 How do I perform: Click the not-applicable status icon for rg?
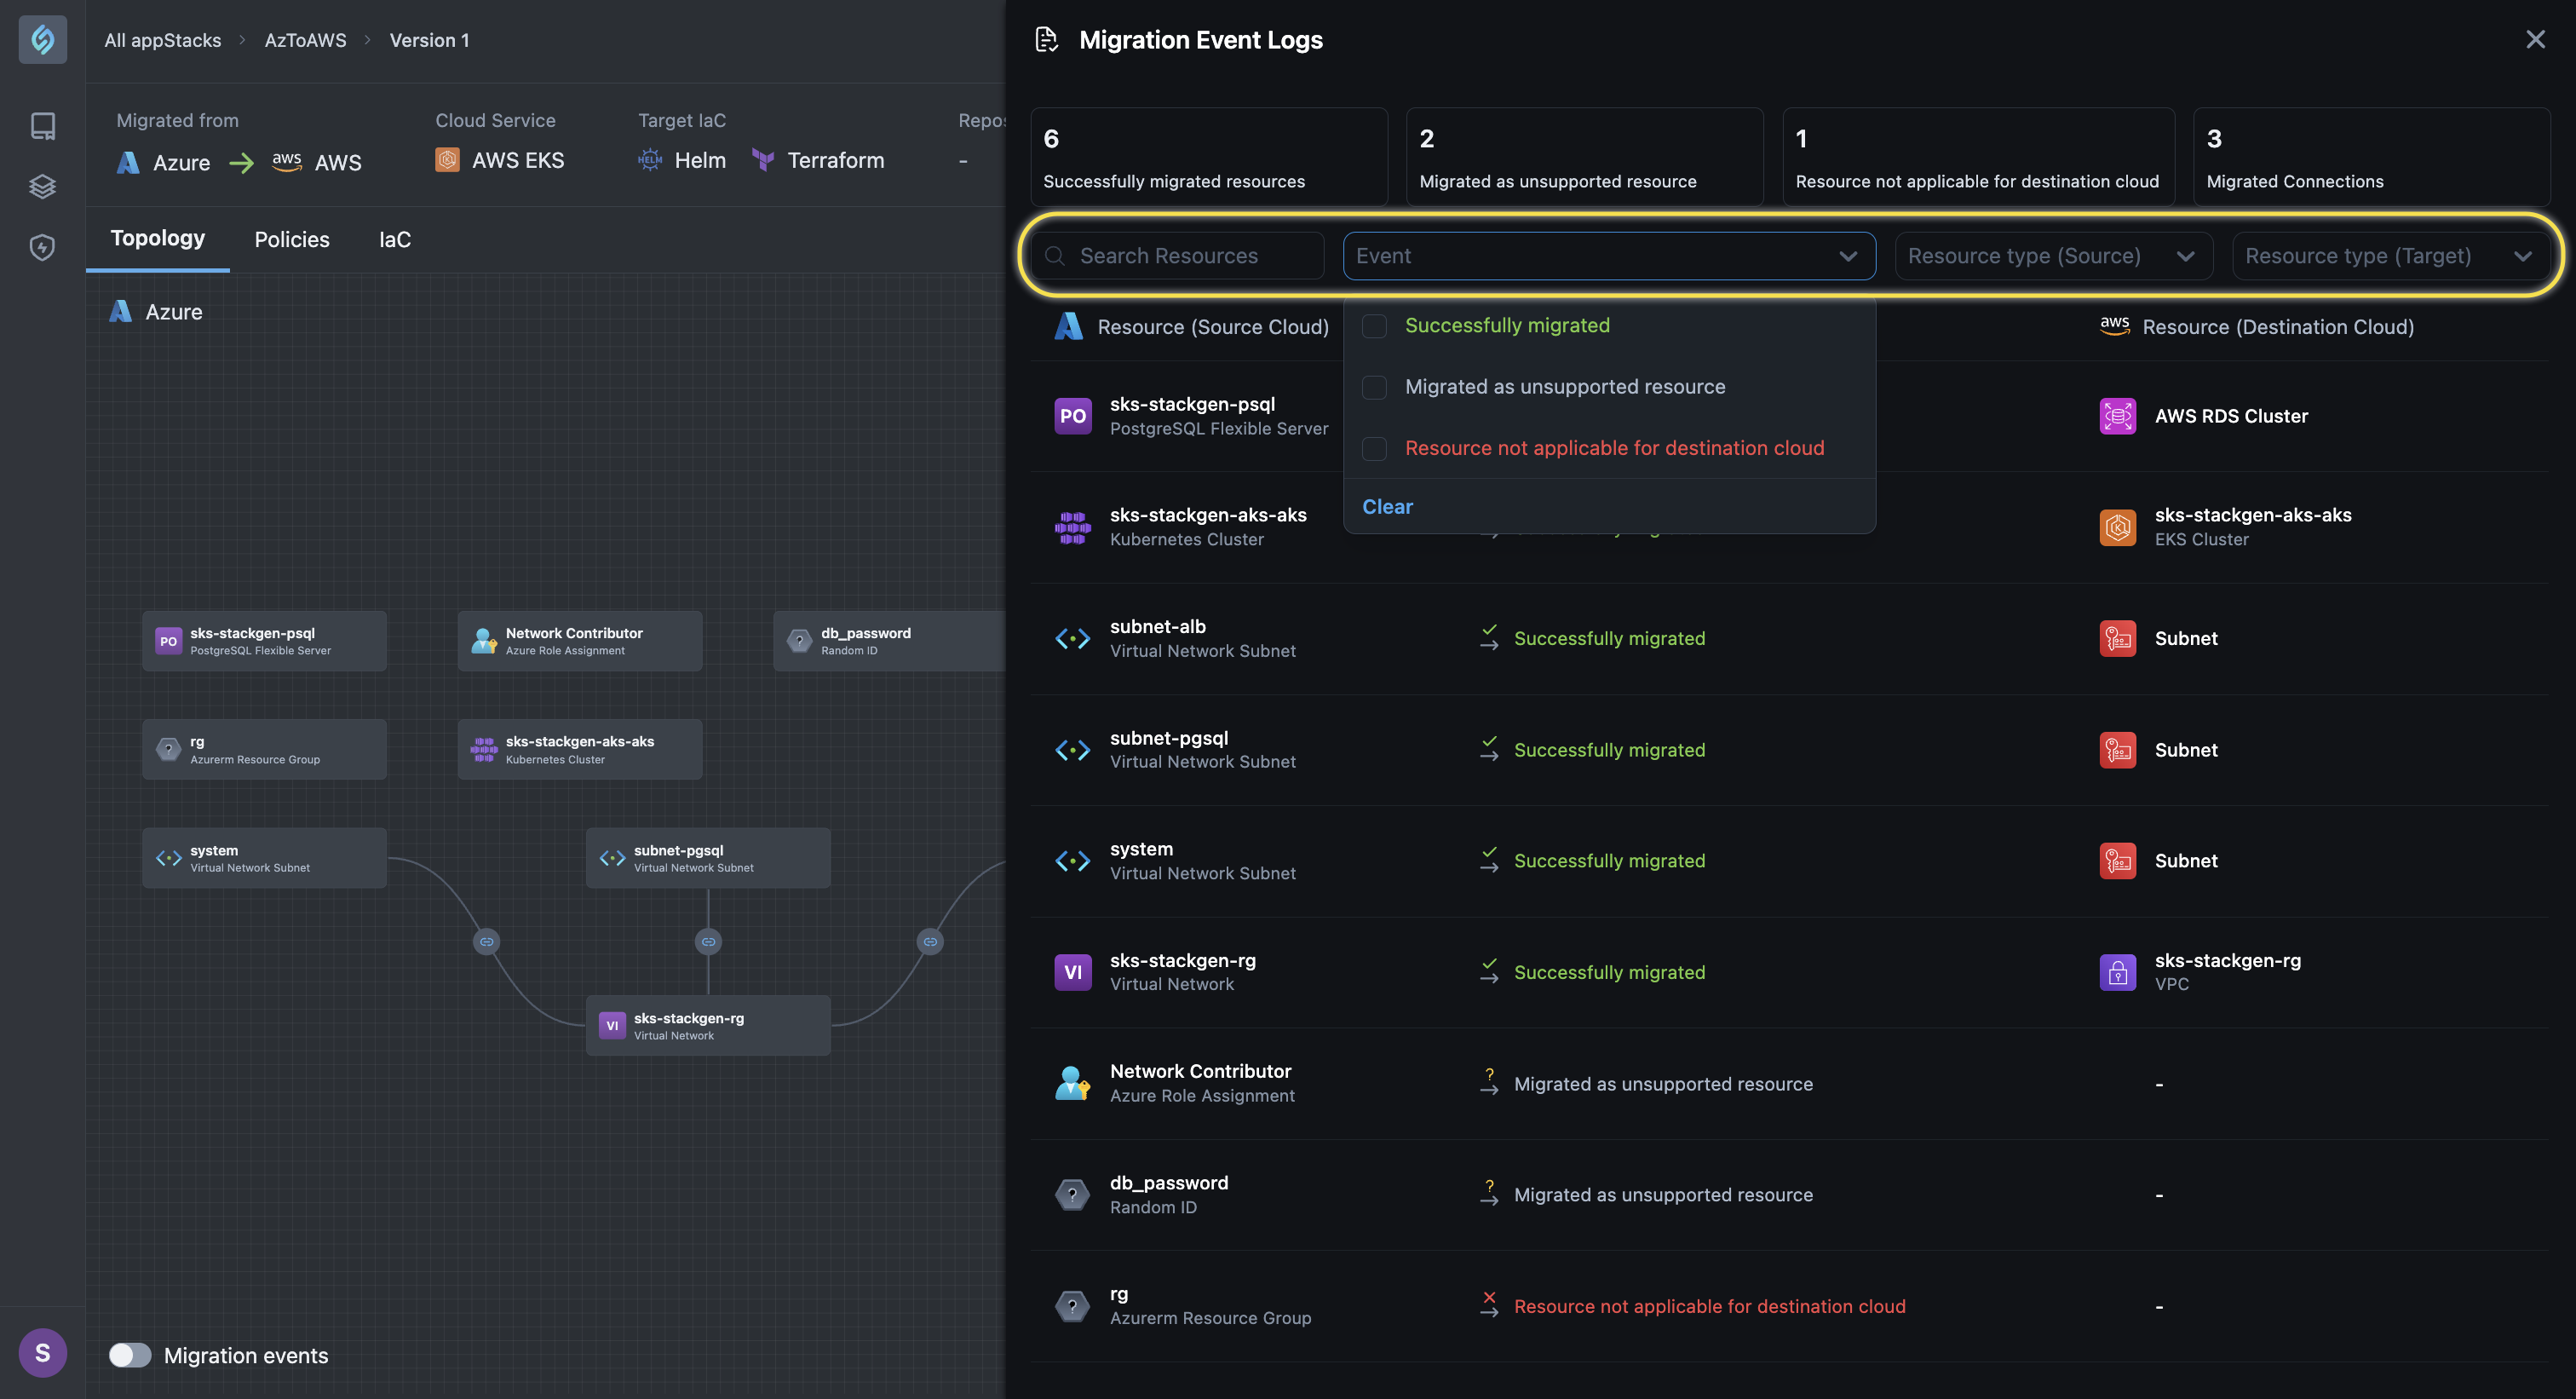(x=1489, y=1305)
